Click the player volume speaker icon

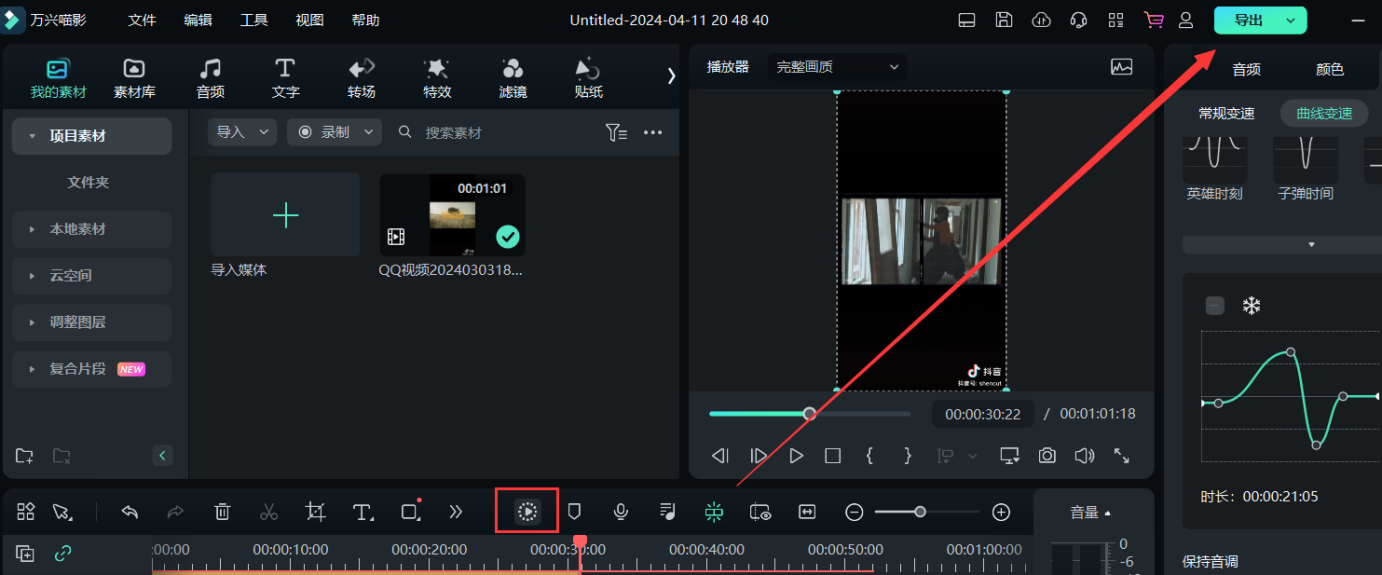click(x=1084, y=456)
